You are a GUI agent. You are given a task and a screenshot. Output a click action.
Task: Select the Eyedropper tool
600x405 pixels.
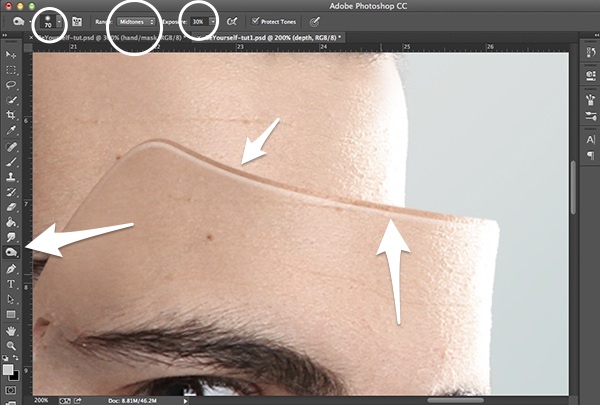pyautogui.click(x=11, y=131)
